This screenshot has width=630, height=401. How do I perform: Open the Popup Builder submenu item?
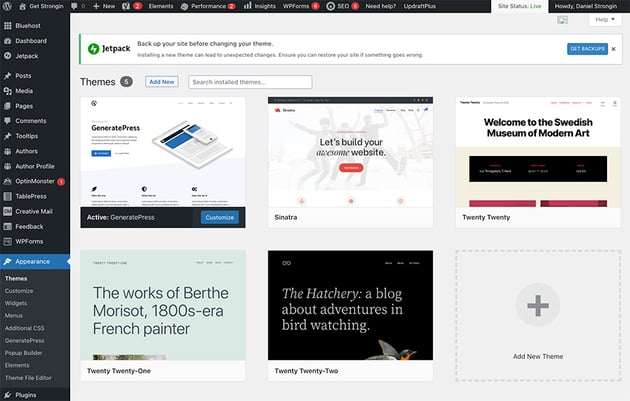point(23,353)
